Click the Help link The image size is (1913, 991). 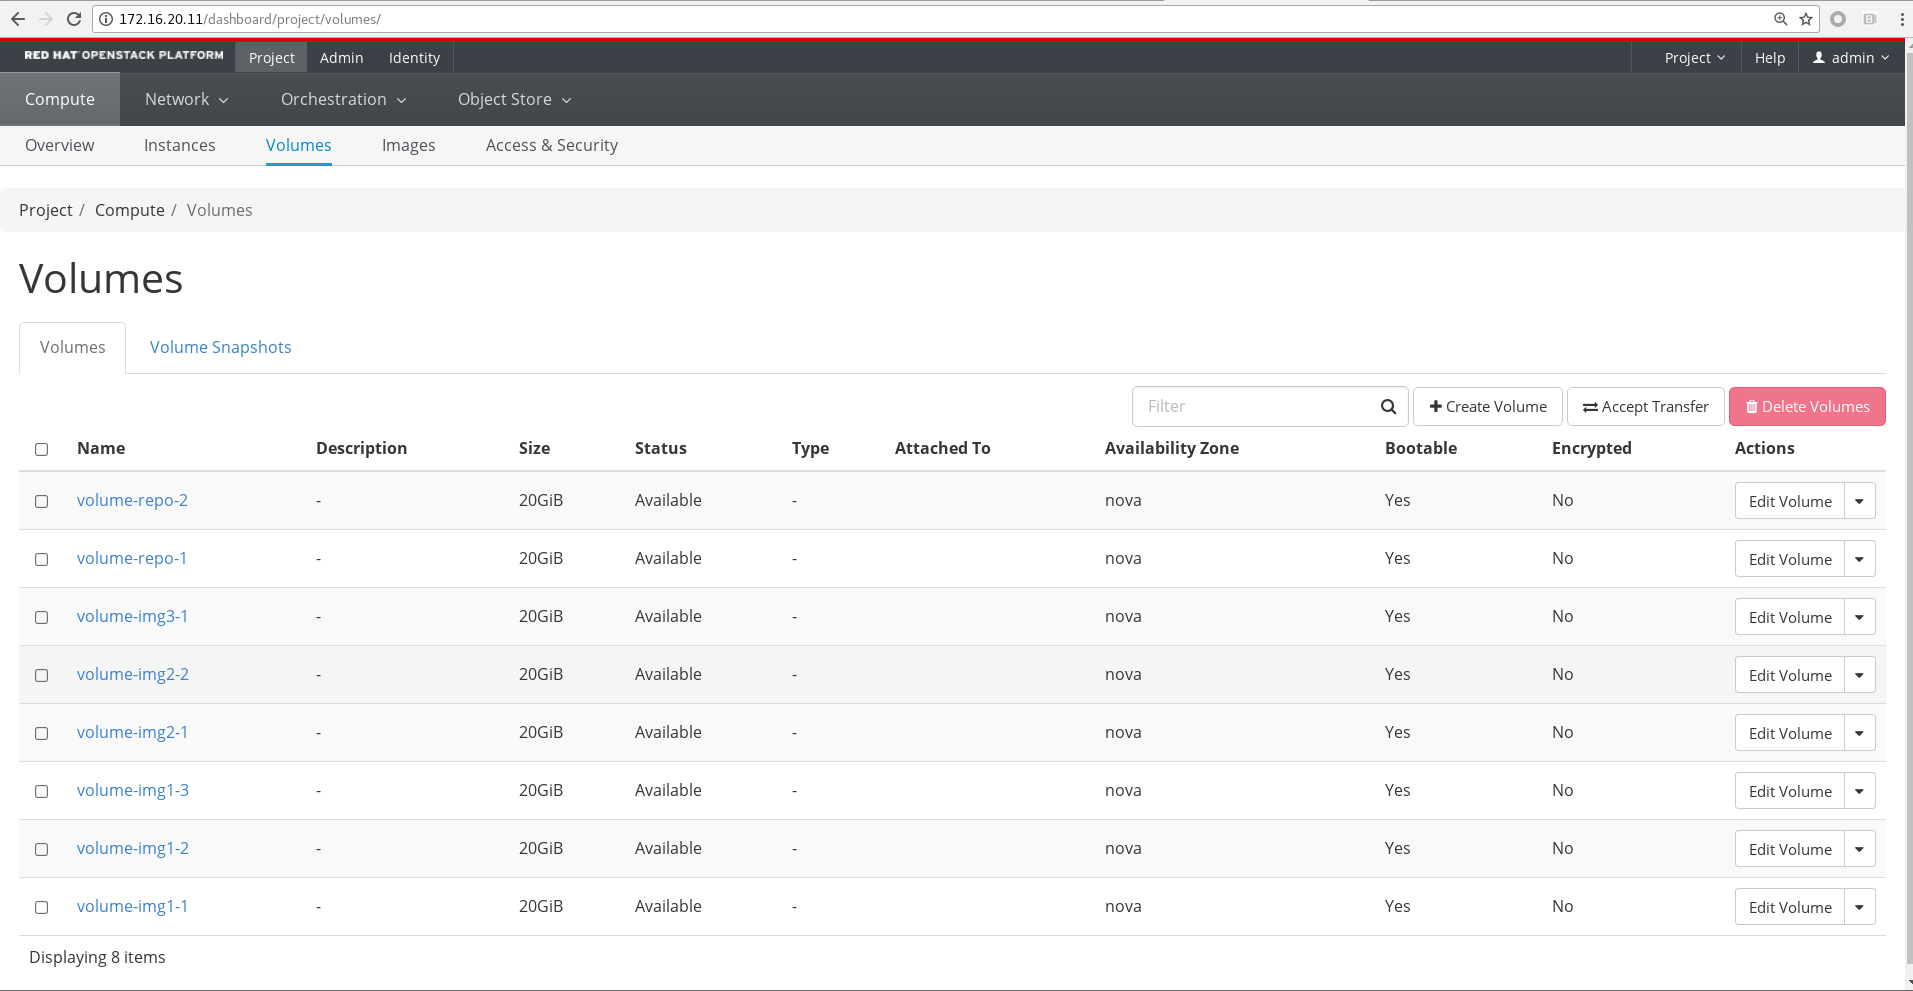[1769, 58]
